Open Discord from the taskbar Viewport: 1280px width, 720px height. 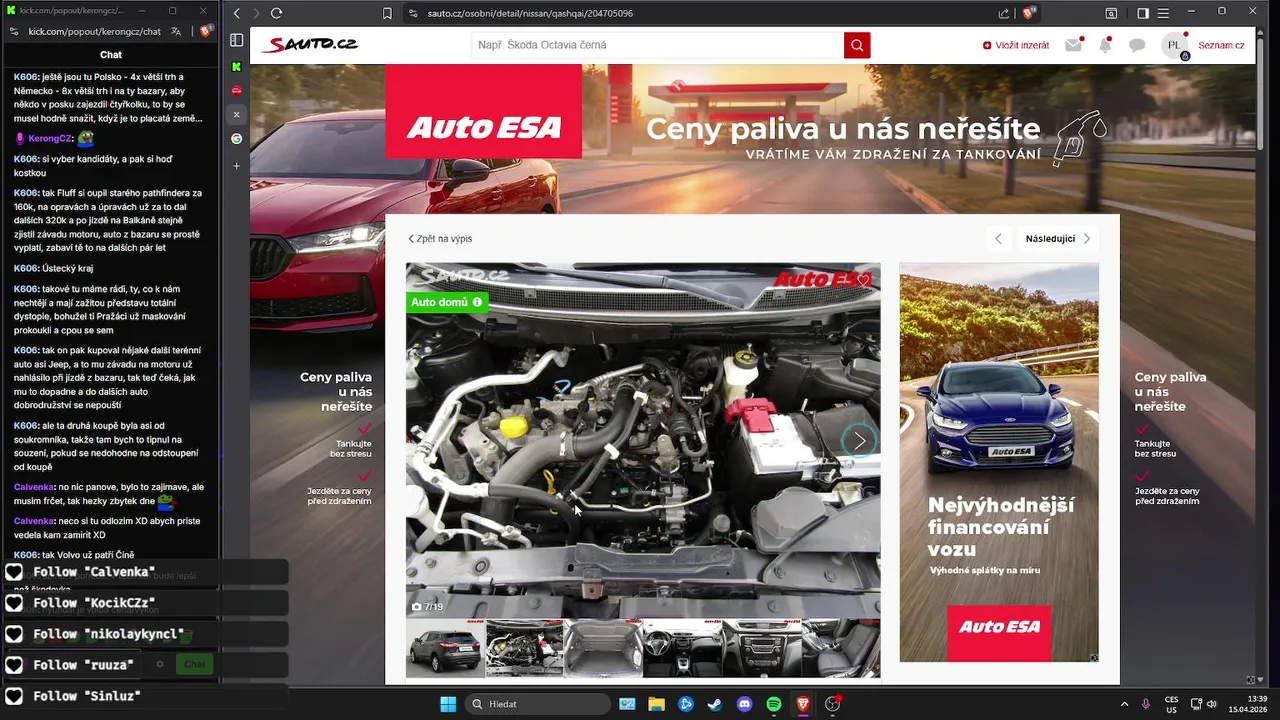(x=744, y=704)
